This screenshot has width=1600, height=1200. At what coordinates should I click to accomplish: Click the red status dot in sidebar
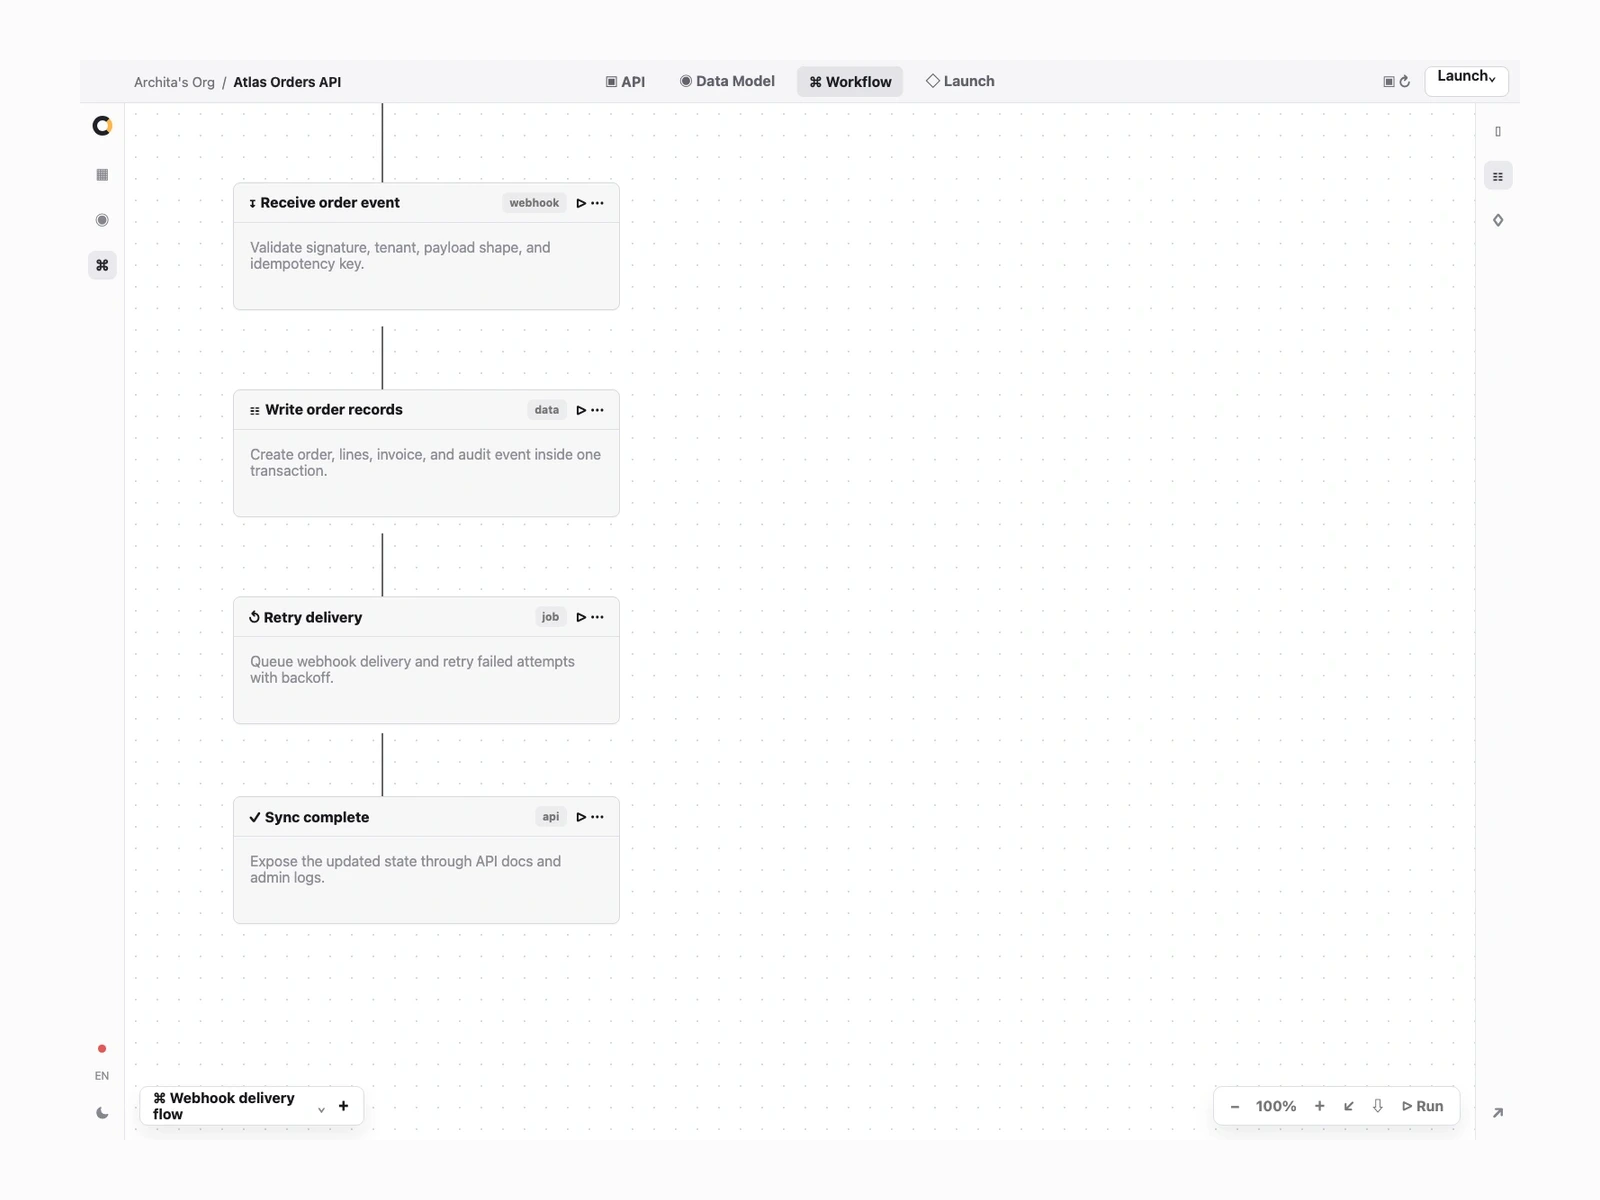102,1049
